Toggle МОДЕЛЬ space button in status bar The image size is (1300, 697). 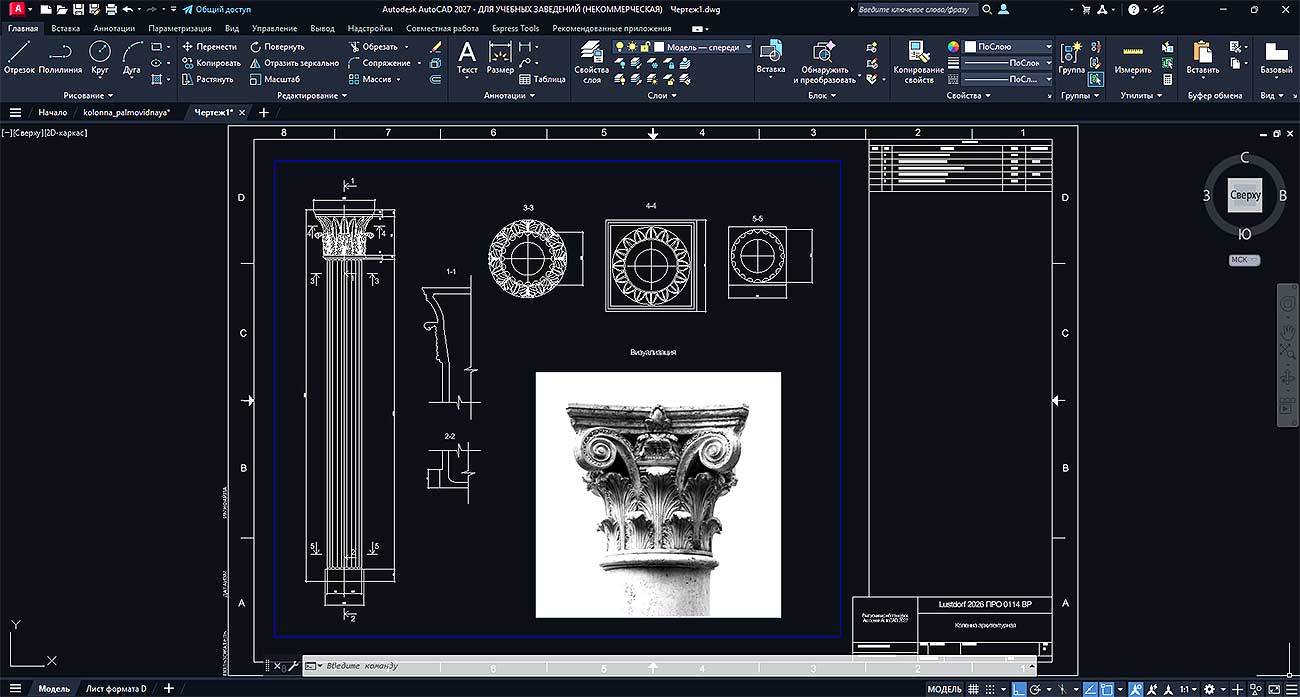click(x=944, y=689)
